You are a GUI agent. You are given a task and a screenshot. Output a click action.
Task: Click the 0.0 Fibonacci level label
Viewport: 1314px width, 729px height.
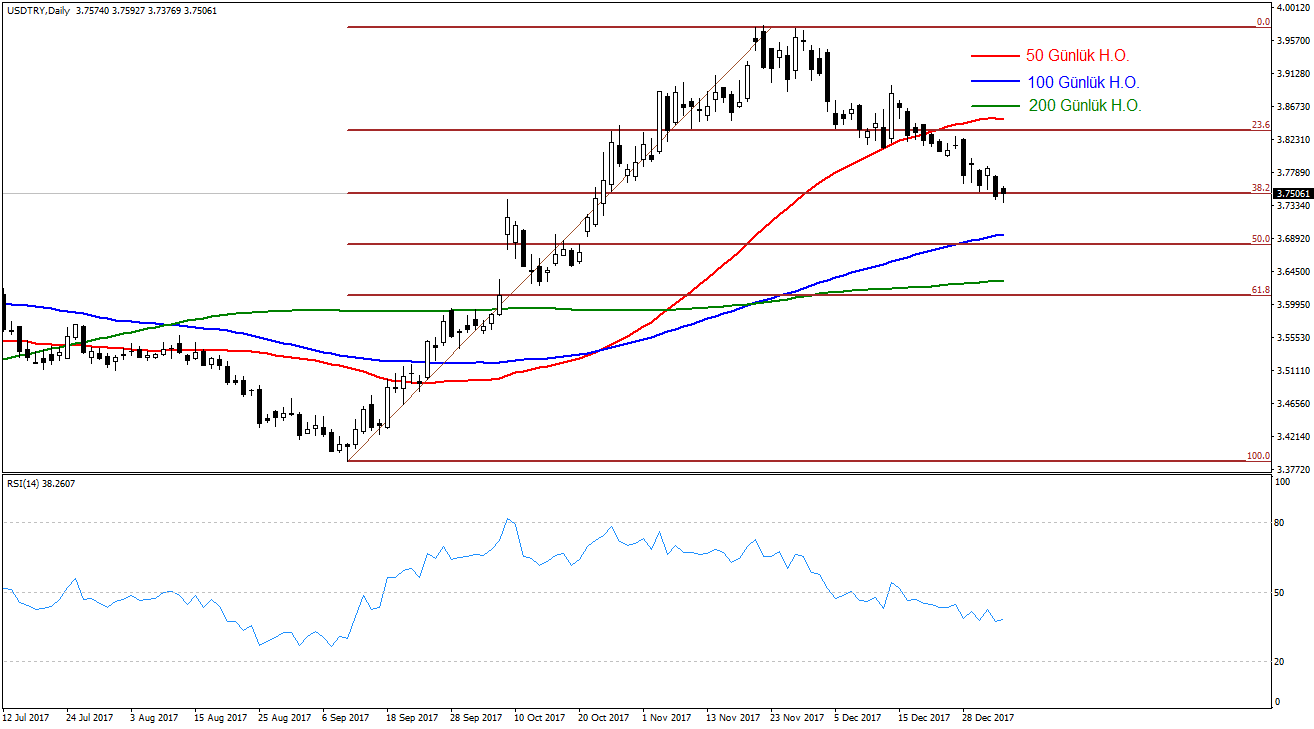[1262, 22]
